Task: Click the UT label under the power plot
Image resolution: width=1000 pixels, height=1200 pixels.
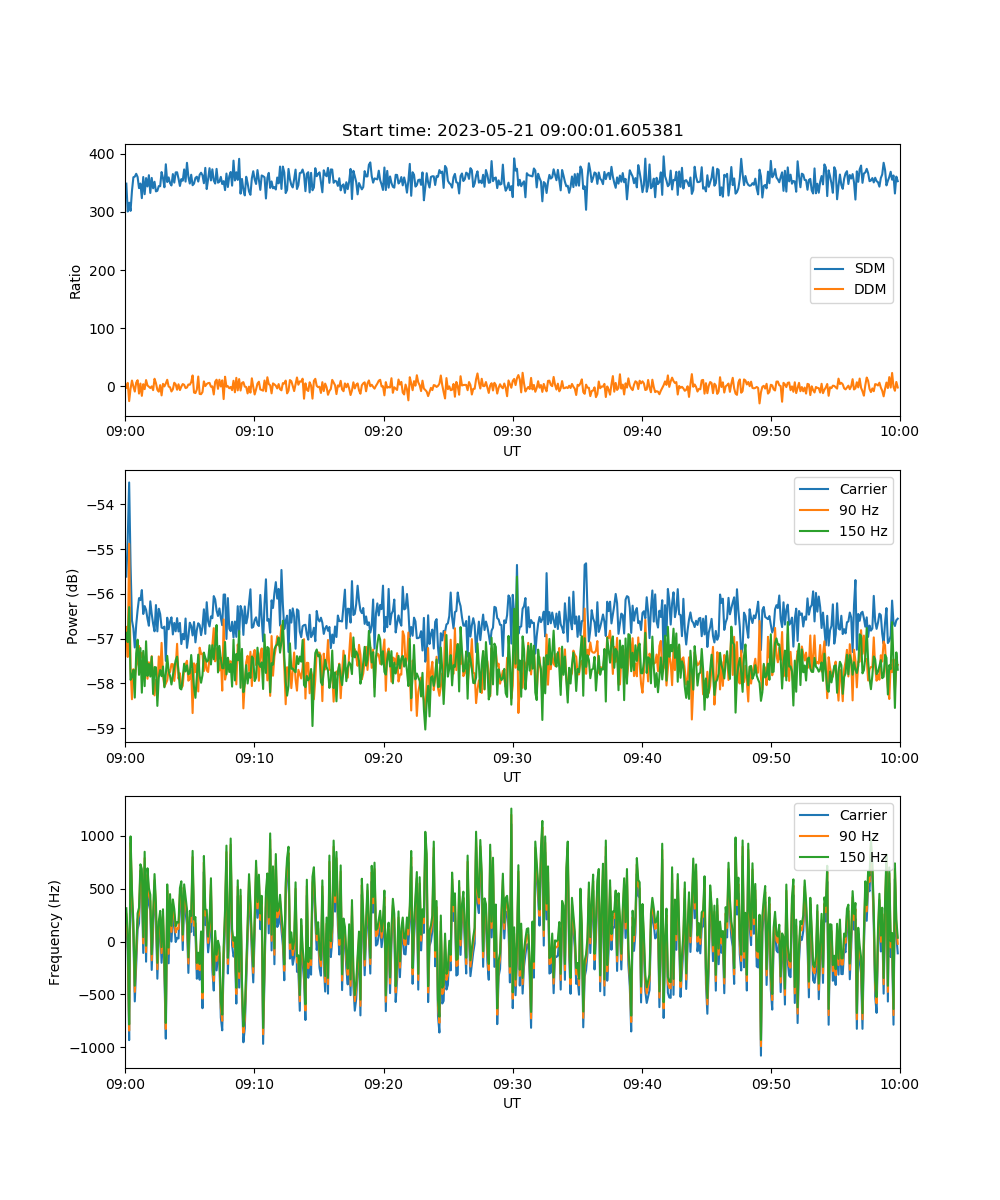Action: pos(512,777)
